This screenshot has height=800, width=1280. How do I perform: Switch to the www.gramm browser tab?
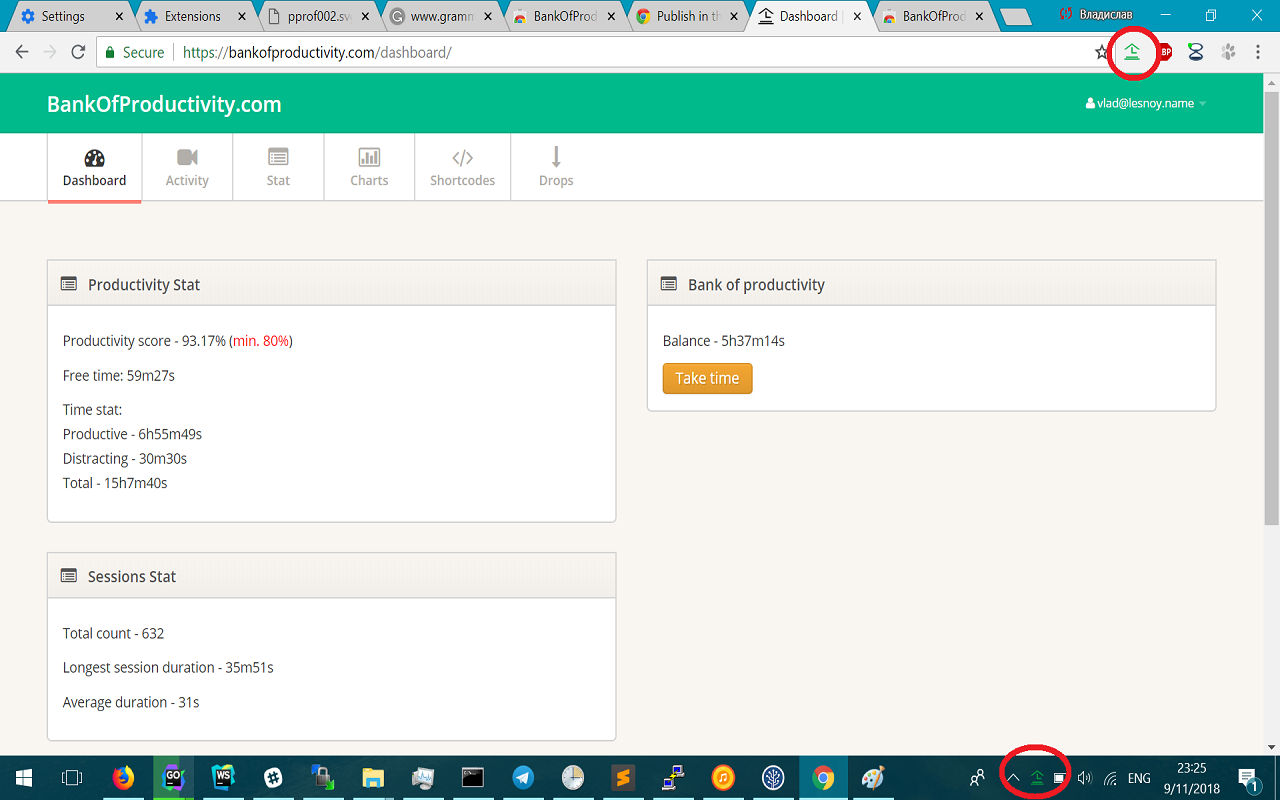click(441, 16)
